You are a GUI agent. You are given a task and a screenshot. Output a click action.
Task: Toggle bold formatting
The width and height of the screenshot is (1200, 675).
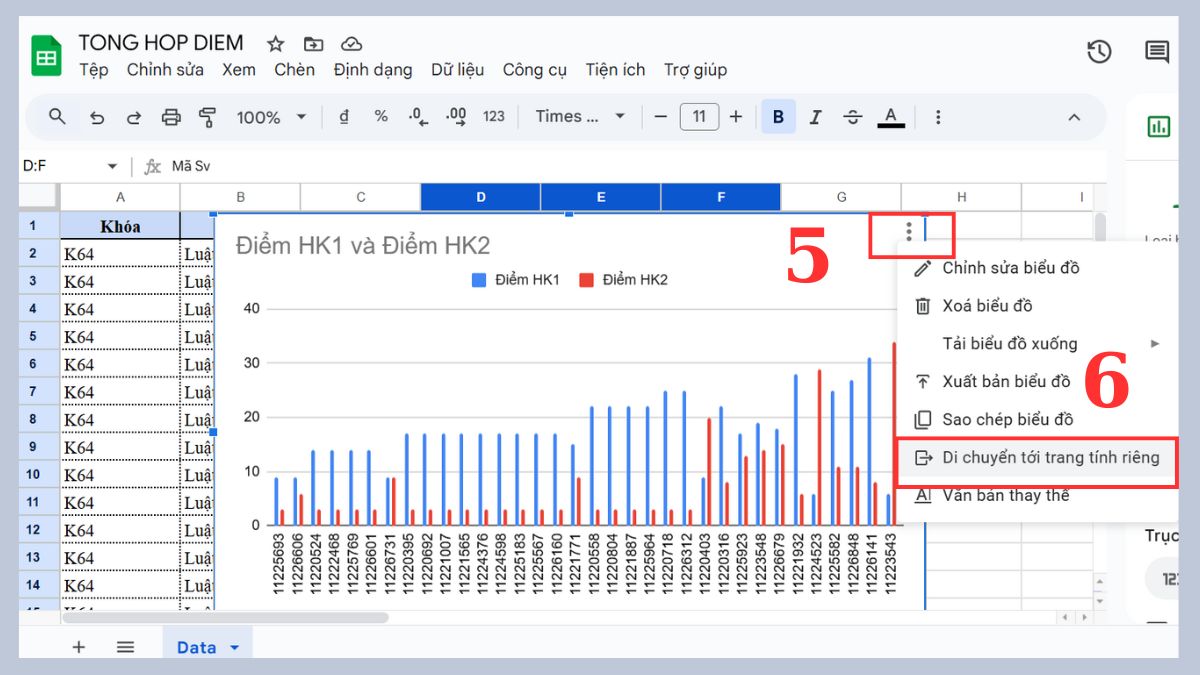click(x=778, y=117)
